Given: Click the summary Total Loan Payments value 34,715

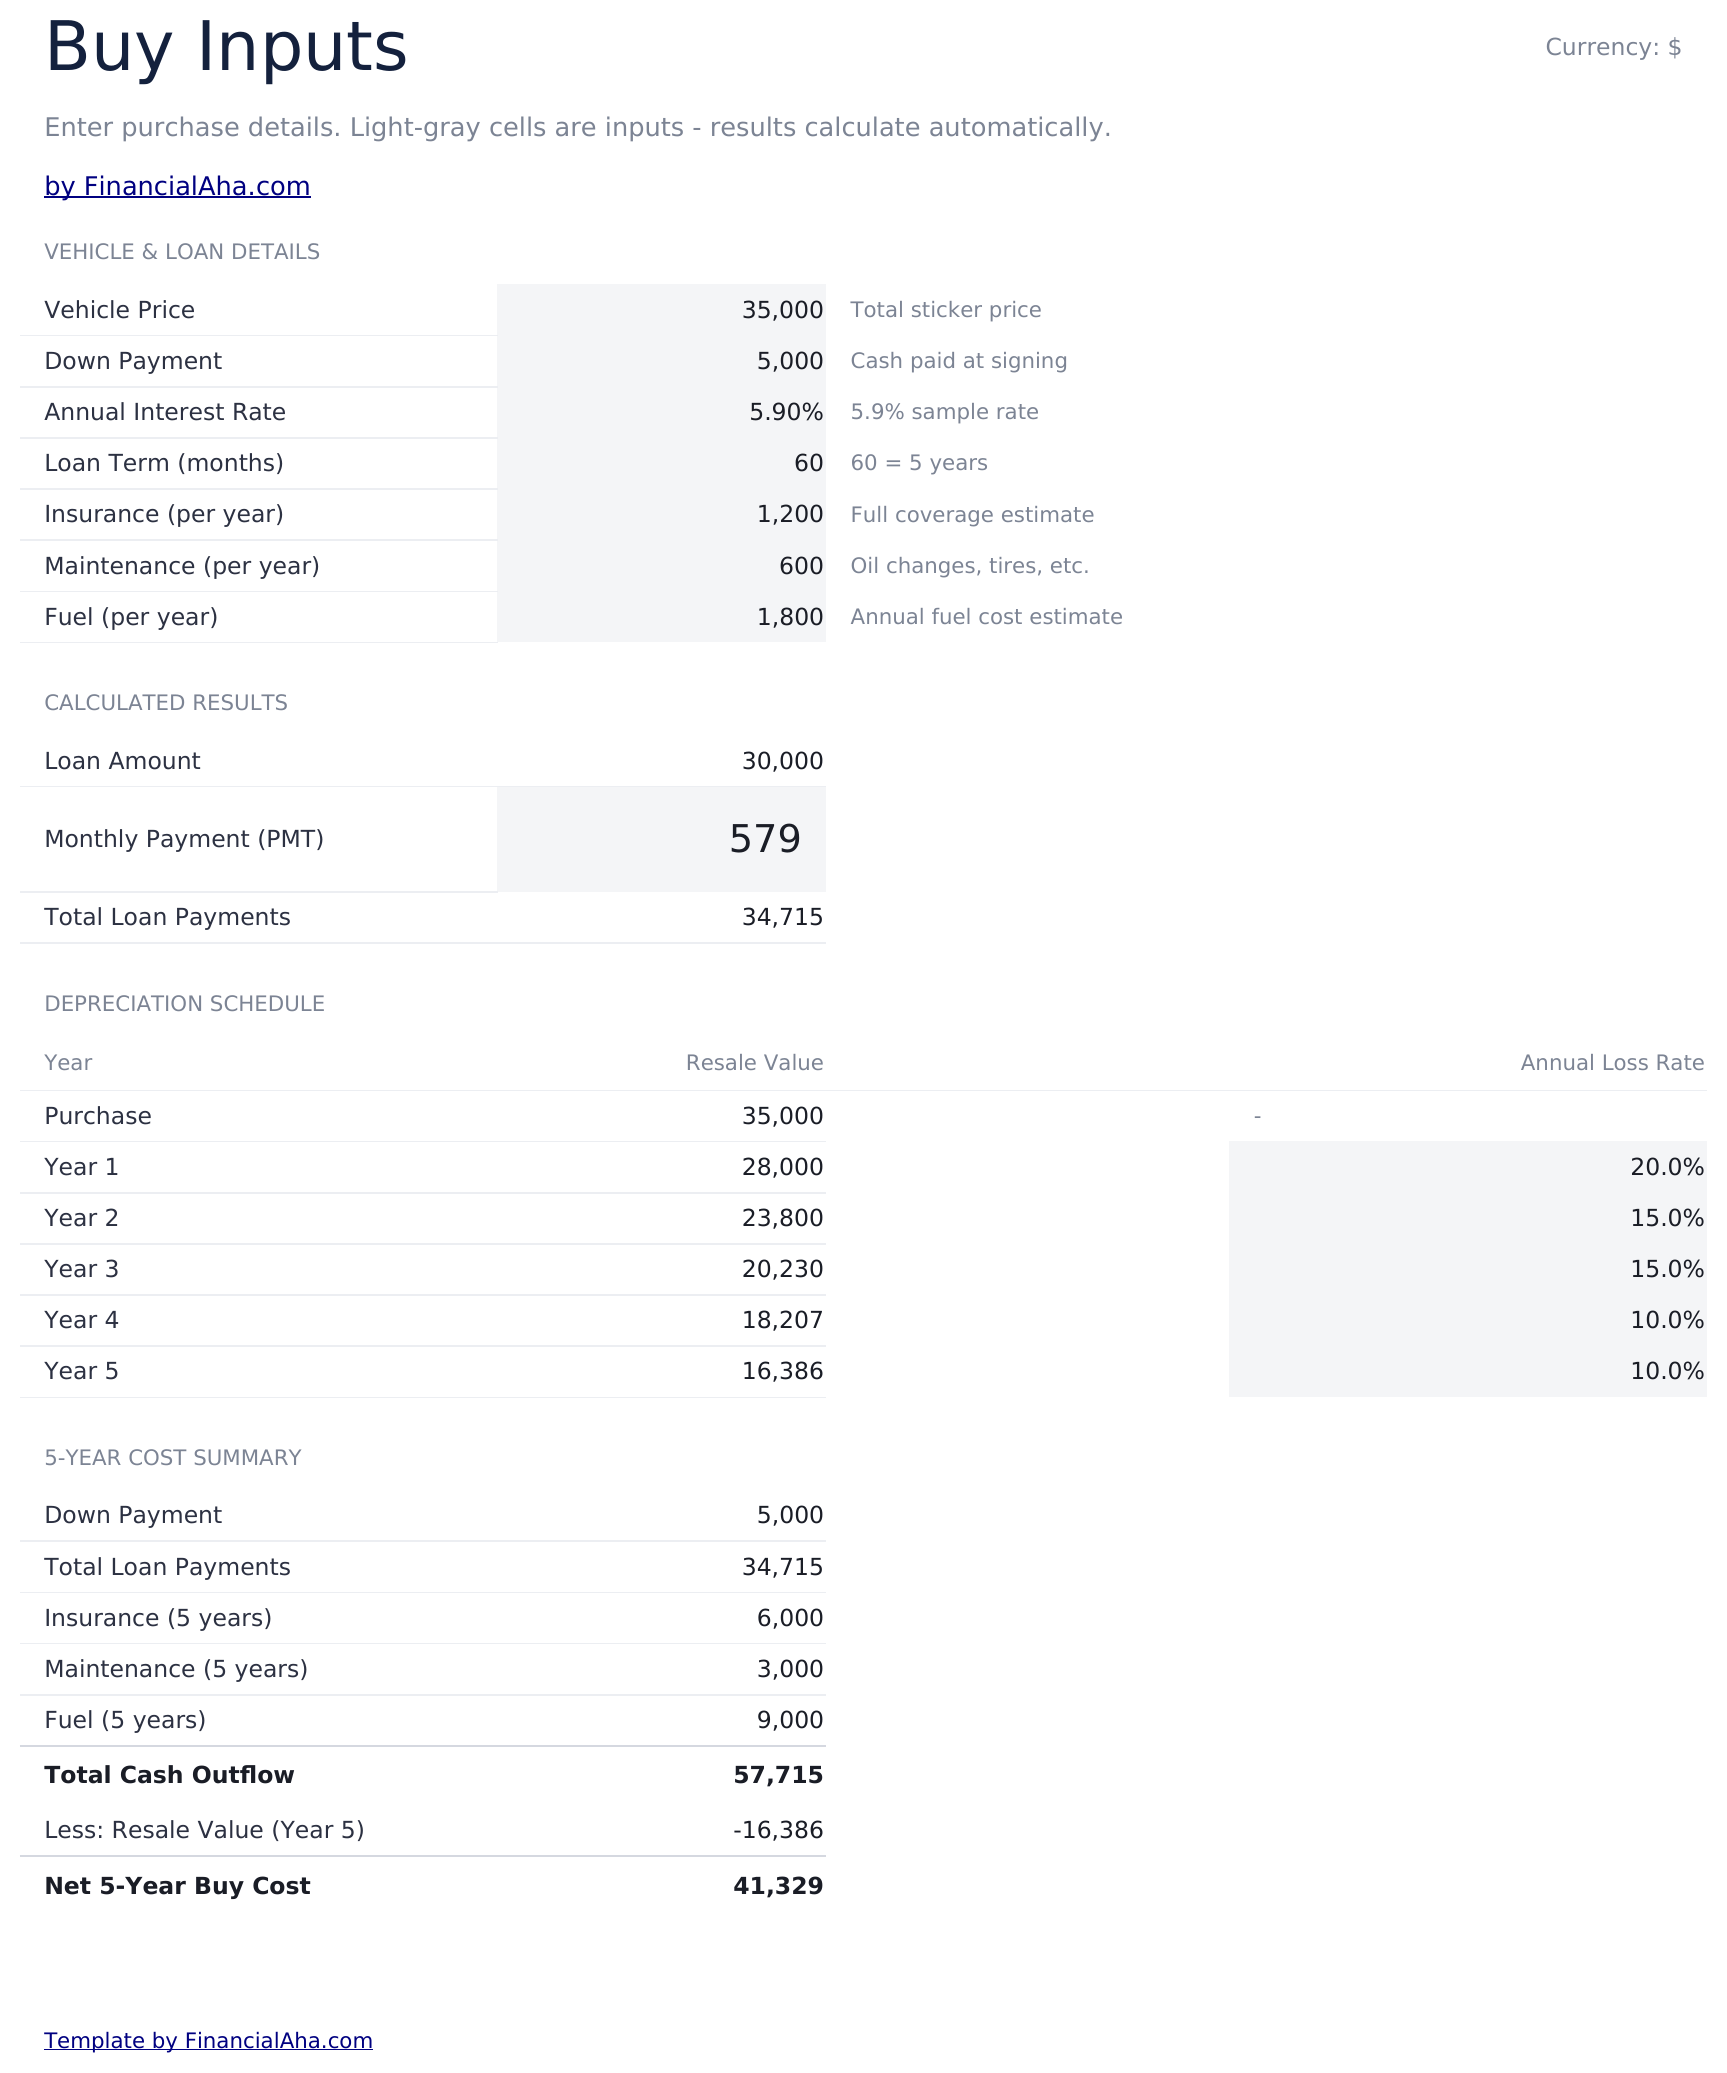Looking at the screenshot, I should click(782, 1567).
